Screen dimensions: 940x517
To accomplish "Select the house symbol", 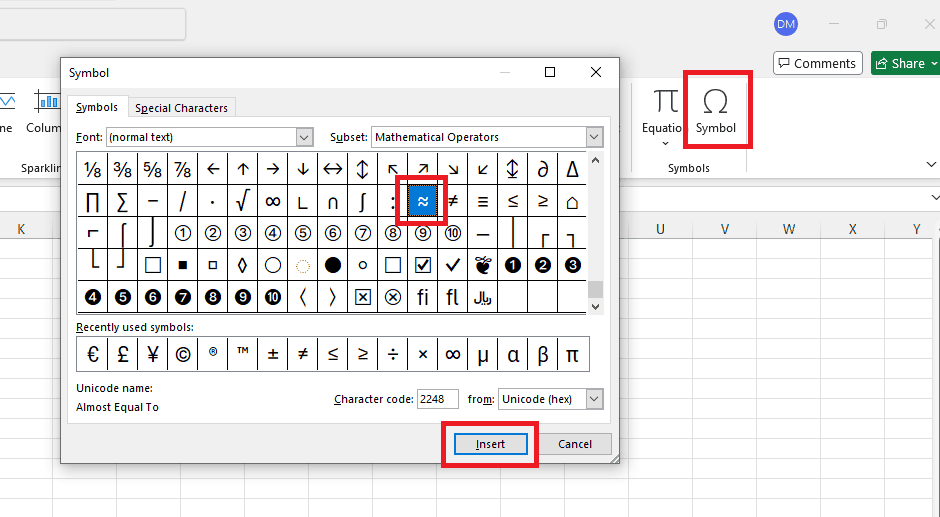I will point(573,202).
